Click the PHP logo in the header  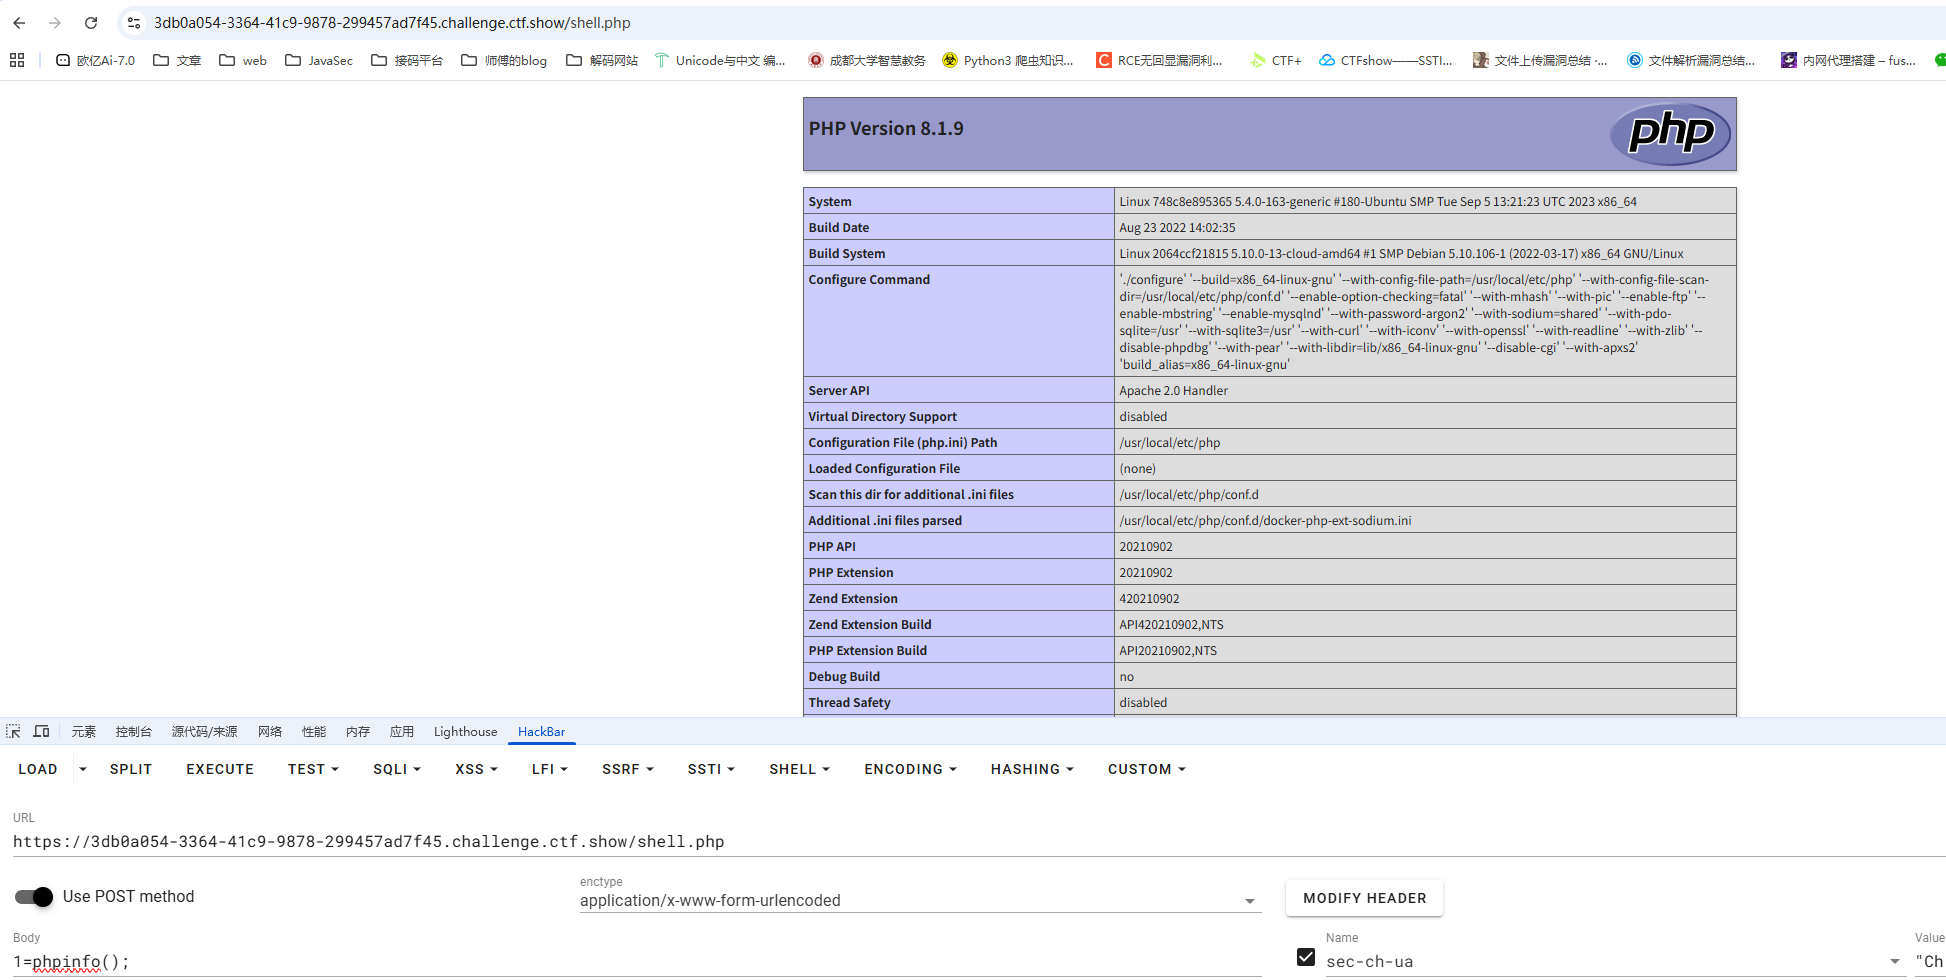pyautogui.click(x=1669, y=133)
